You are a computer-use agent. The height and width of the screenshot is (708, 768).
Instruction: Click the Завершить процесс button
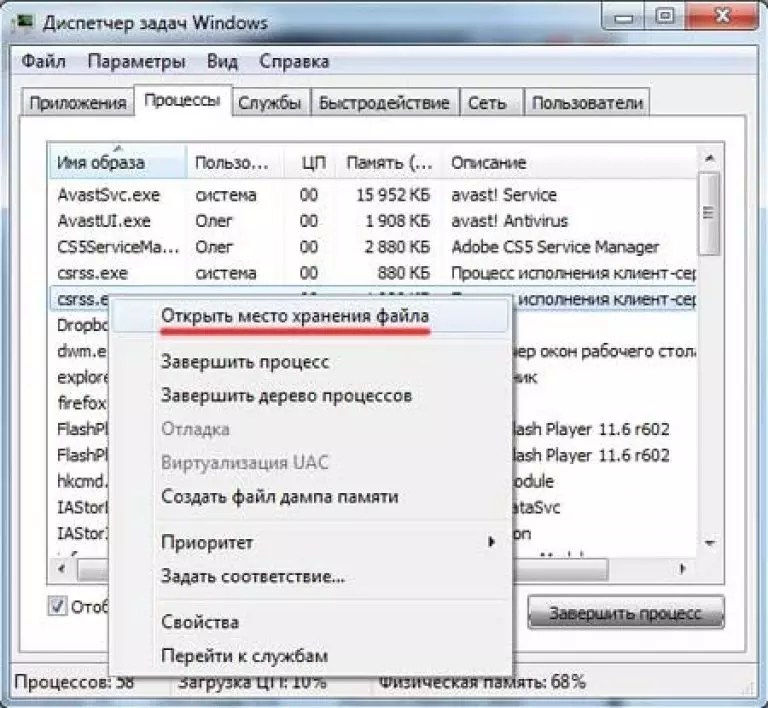pyautogui.click(x=625, y=612)
